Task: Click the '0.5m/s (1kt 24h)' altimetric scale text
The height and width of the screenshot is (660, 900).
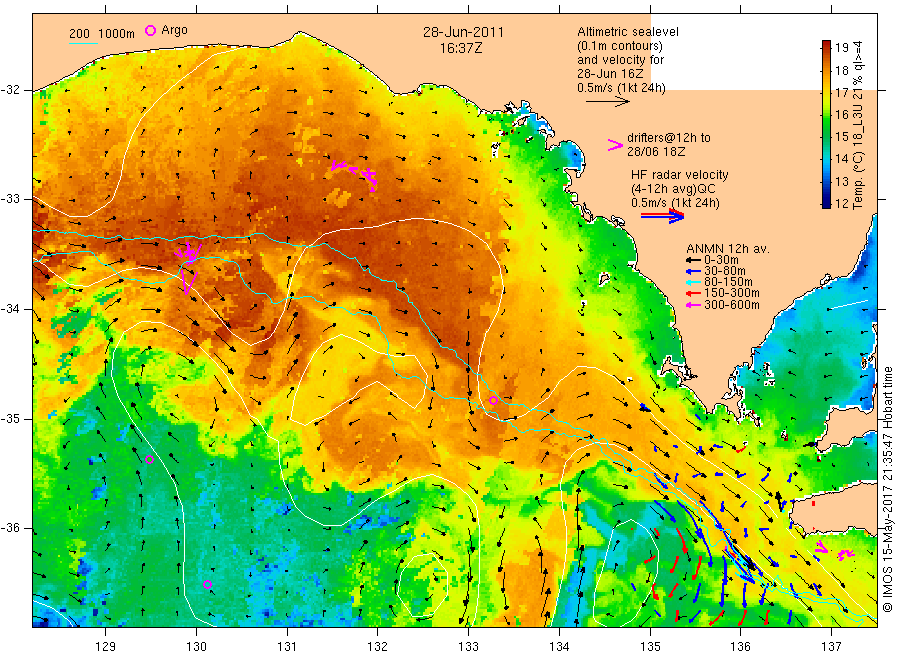Action: 622,88
